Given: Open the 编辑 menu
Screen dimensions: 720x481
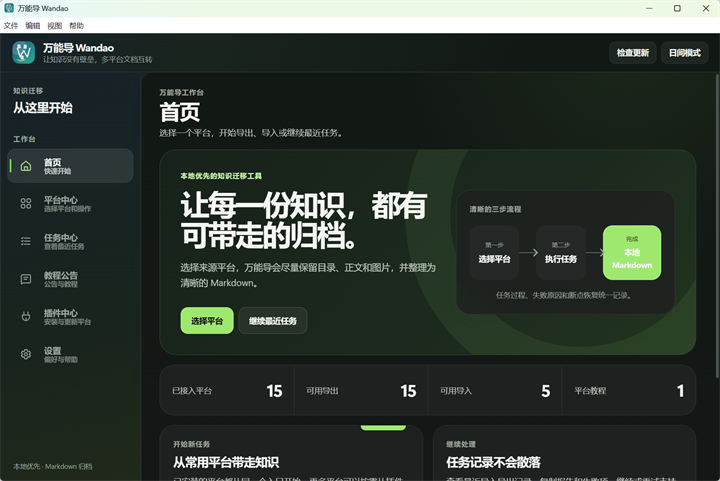Looking at the screenshot, I should click(33, 26).
